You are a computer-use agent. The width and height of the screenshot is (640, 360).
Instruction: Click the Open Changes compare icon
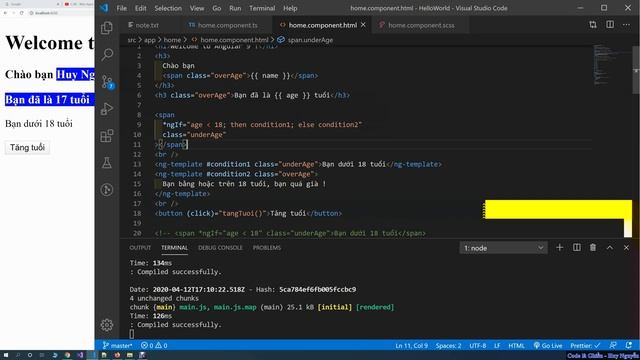[593, 25]
